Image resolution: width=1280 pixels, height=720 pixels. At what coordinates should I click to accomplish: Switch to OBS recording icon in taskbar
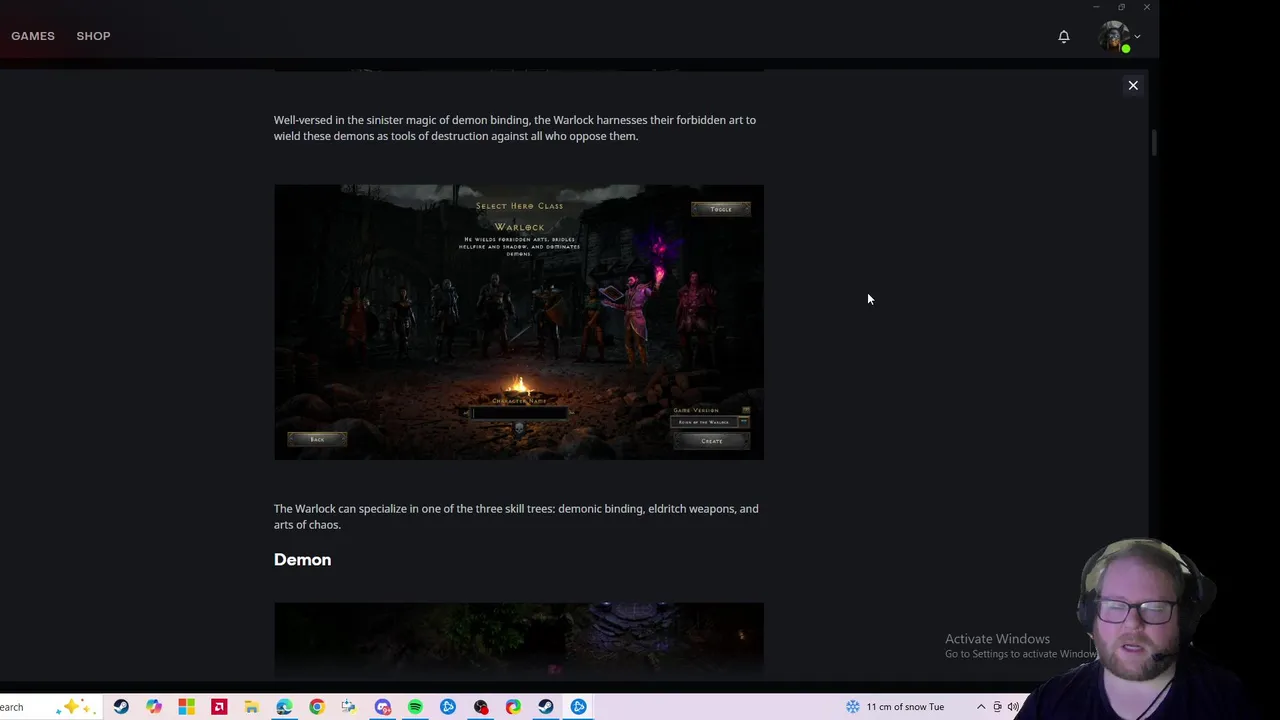(481, 707)
